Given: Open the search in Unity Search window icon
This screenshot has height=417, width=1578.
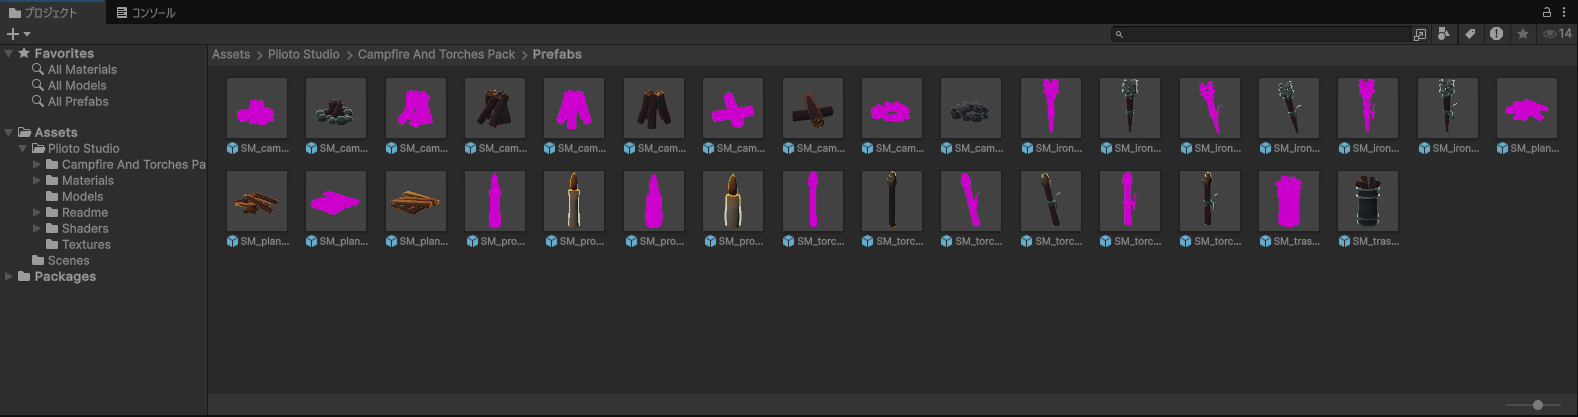Looking at the screenshot, I should coord(1420,34).
